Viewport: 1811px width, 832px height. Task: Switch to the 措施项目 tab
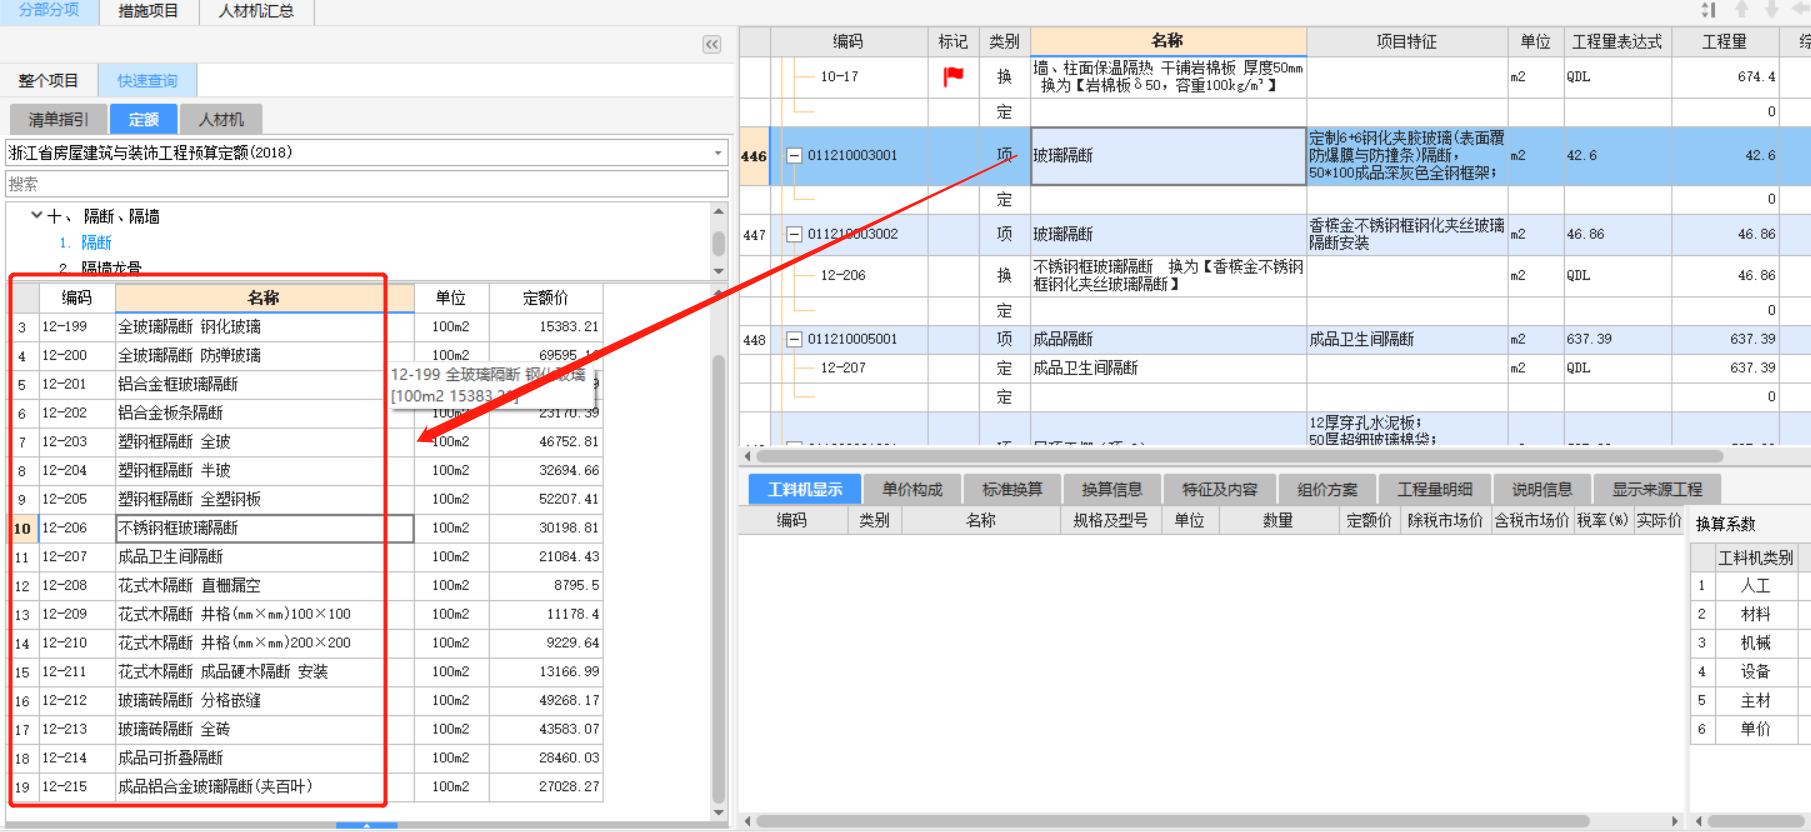pos(148,11)
